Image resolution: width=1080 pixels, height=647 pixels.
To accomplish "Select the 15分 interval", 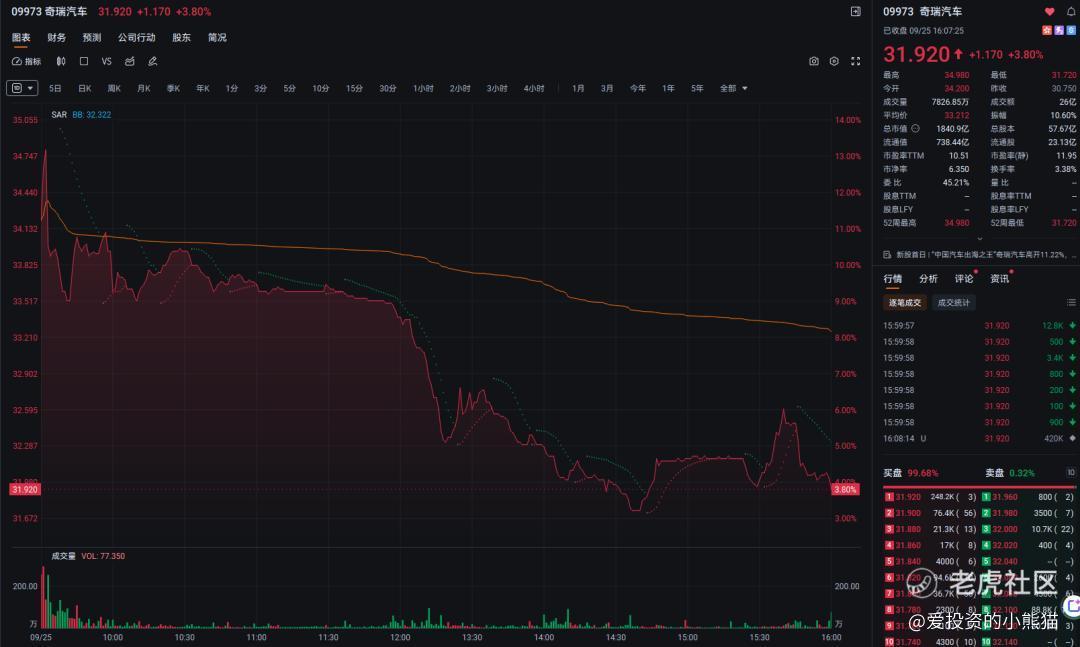I will coord(354,88).
